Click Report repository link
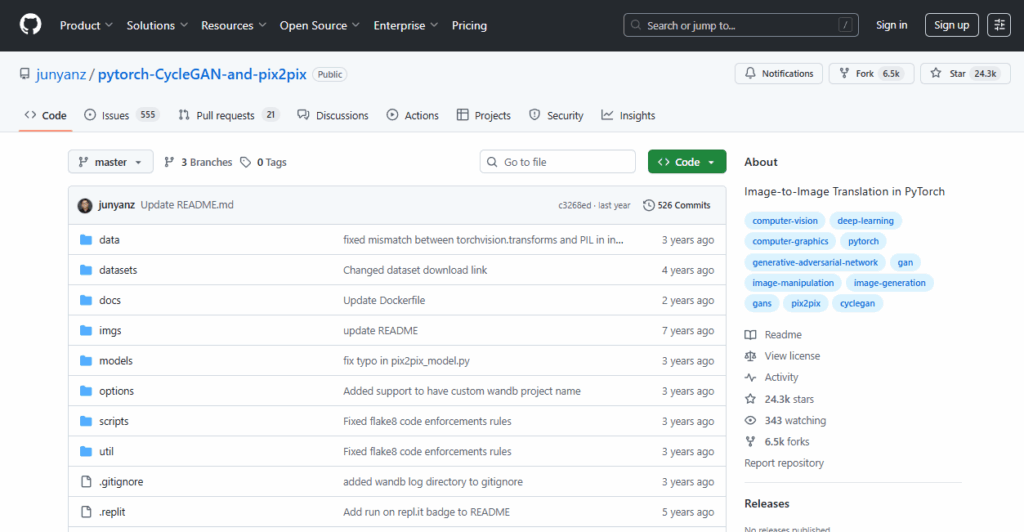The width and height of the screenshot is (1024, 532). point(784,463)
